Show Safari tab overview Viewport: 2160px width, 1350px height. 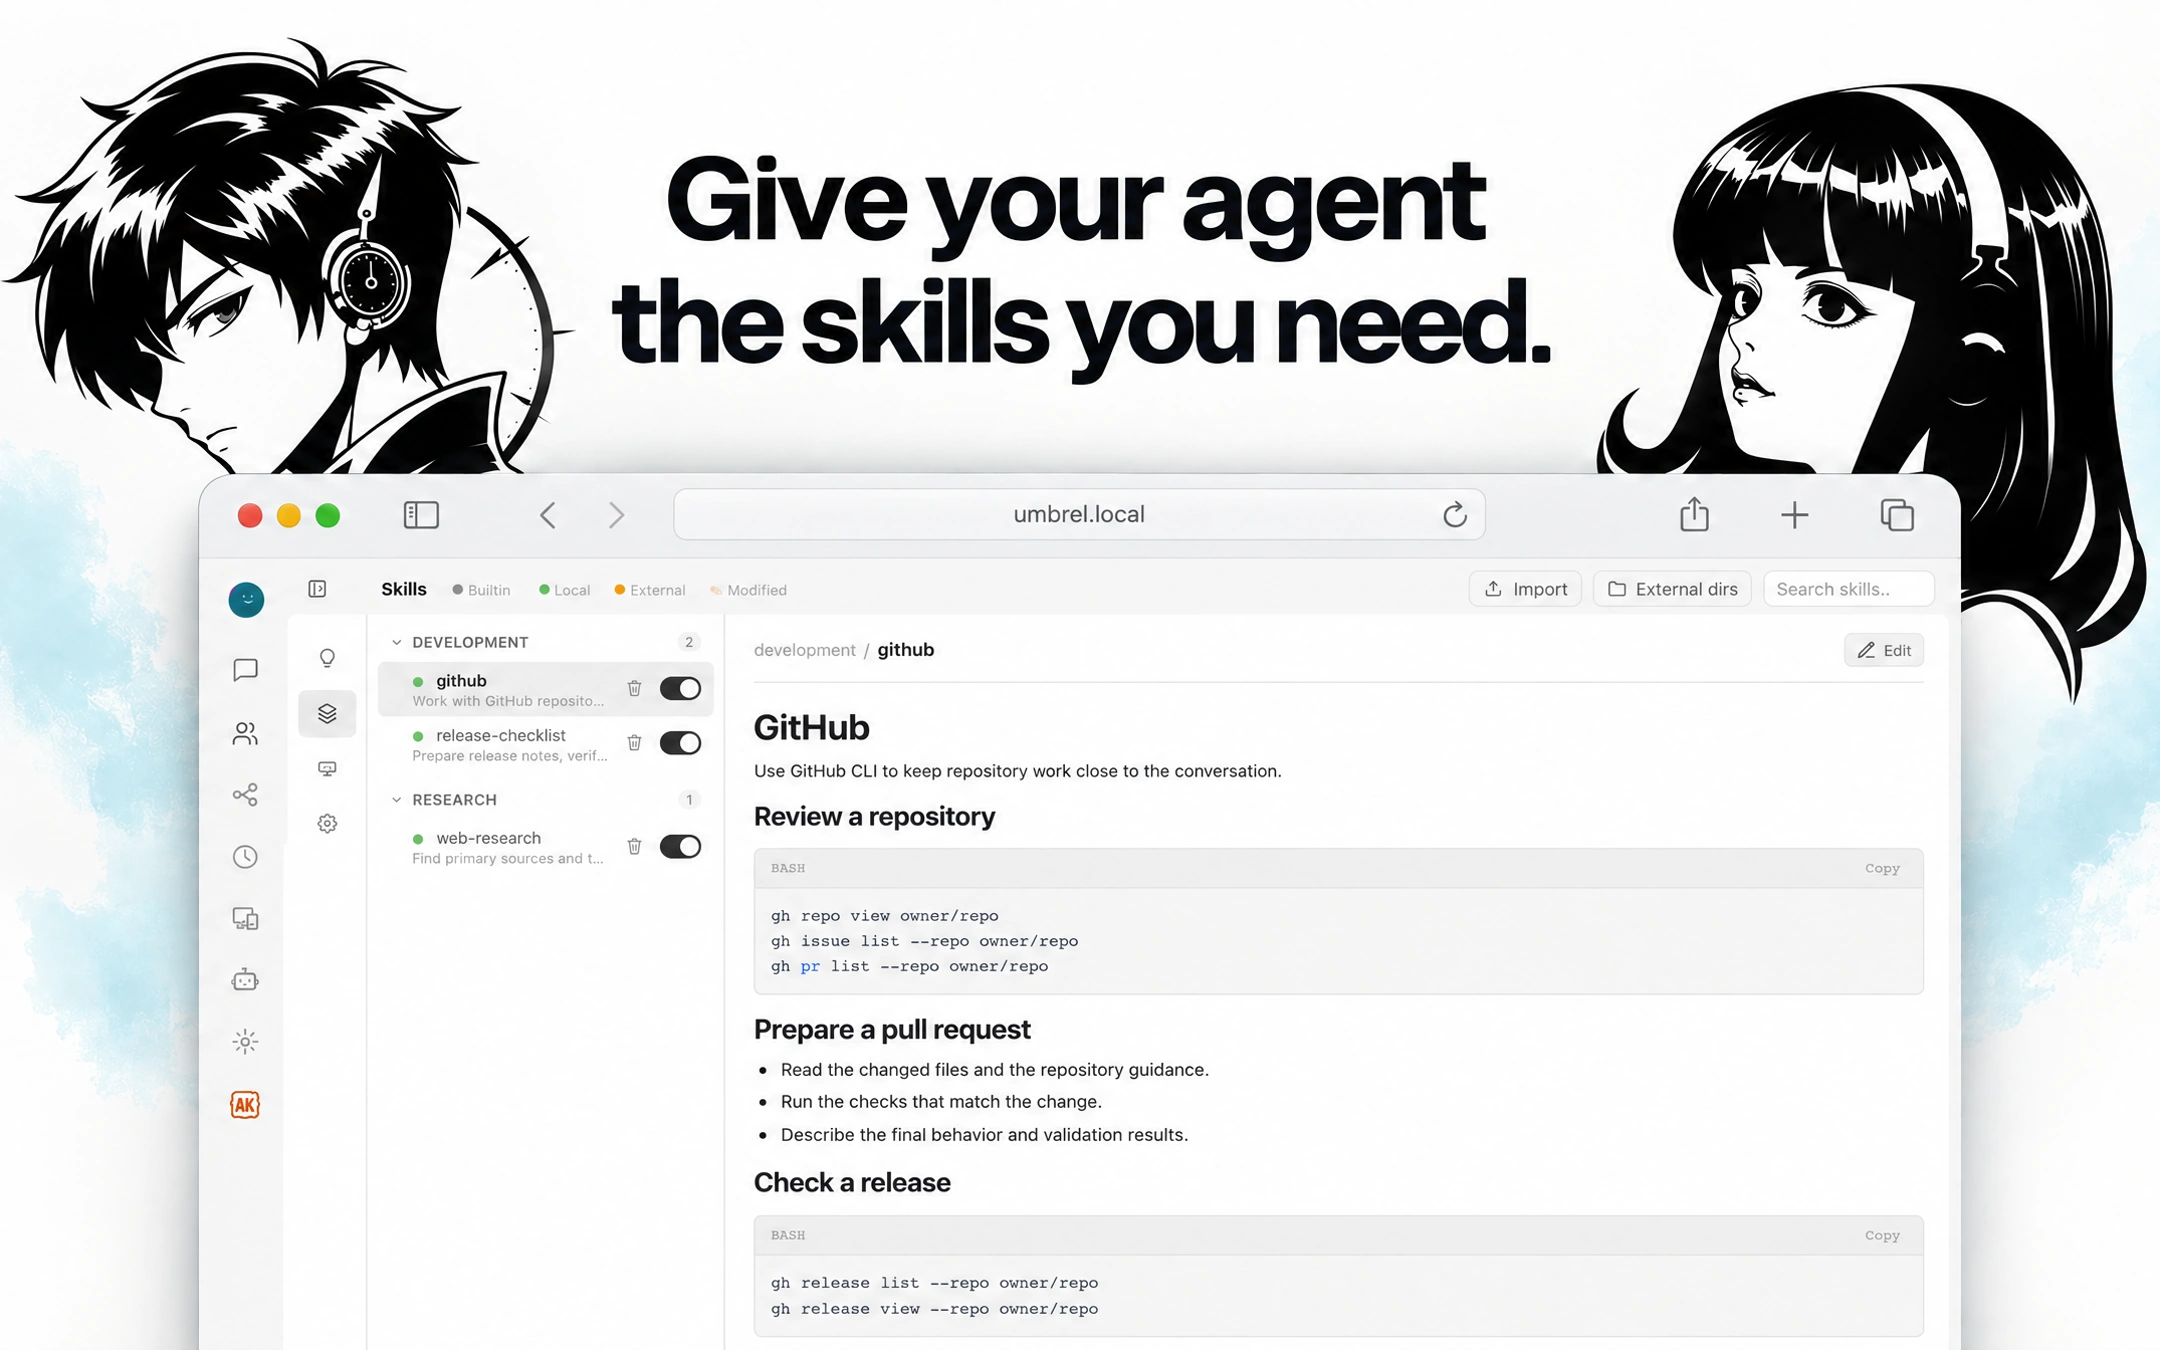click(1897, 515)
